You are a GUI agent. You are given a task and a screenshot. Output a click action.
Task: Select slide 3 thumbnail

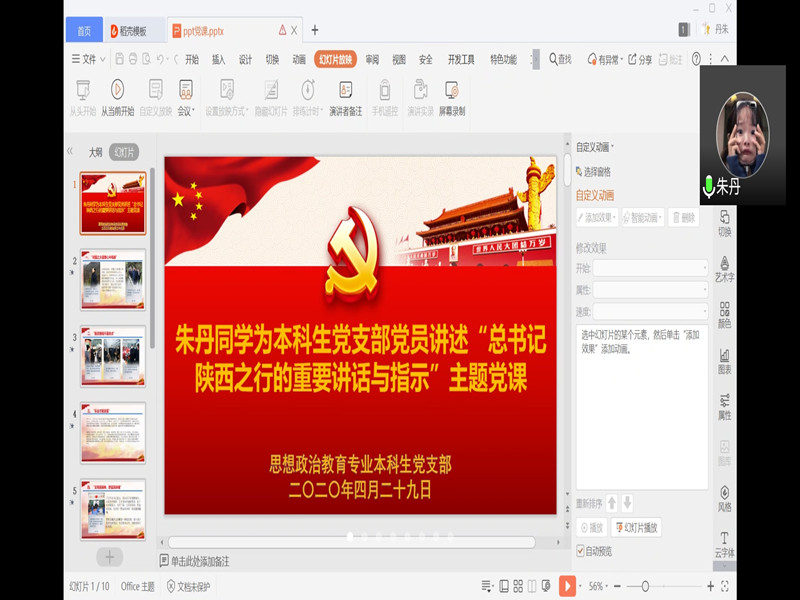113,356
